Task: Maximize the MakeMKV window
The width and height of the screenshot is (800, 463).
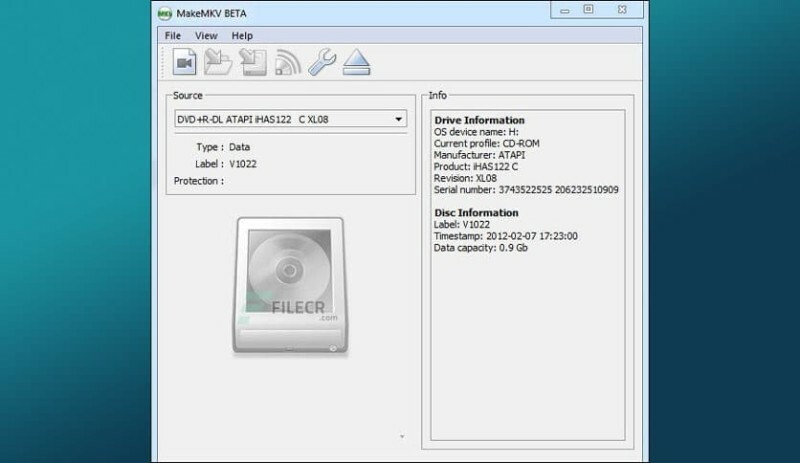Action: coord(589,9)
